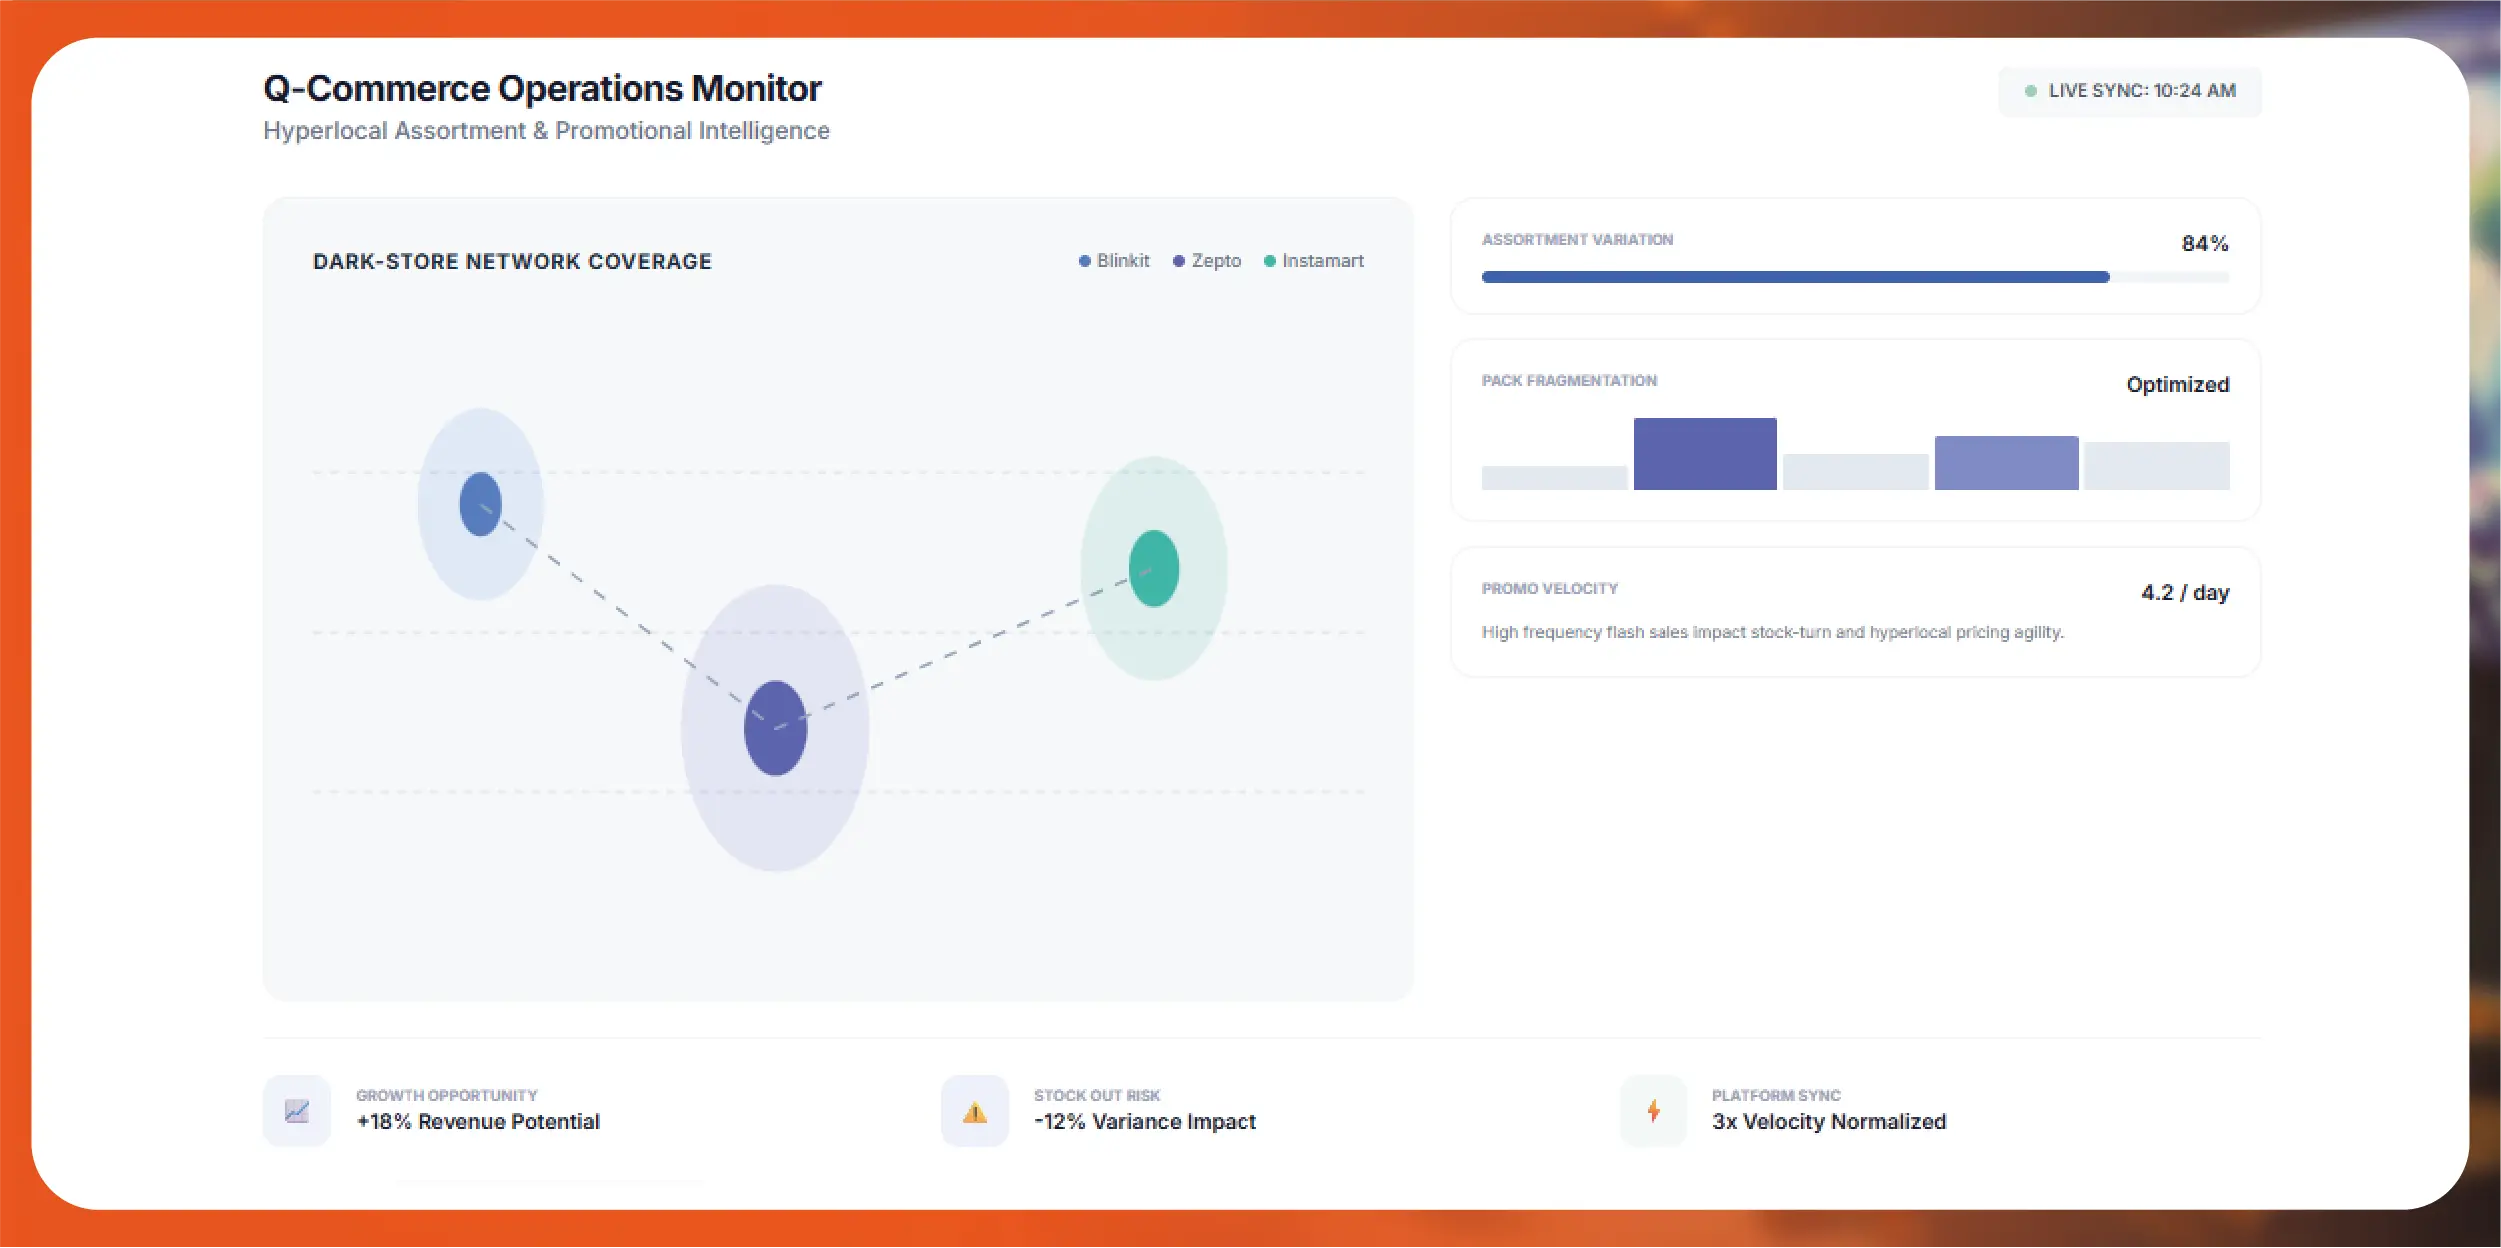
Task: Click the Instamart teal node on map
Action: [1154, 568]
